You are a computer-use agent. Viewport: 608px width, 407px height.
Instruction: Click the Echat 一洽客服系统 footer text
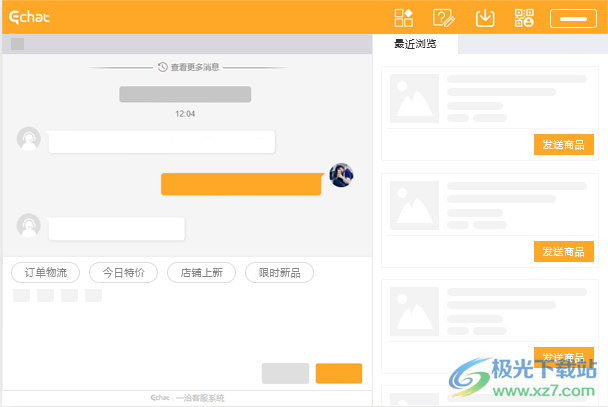click(x=187, y=398)
